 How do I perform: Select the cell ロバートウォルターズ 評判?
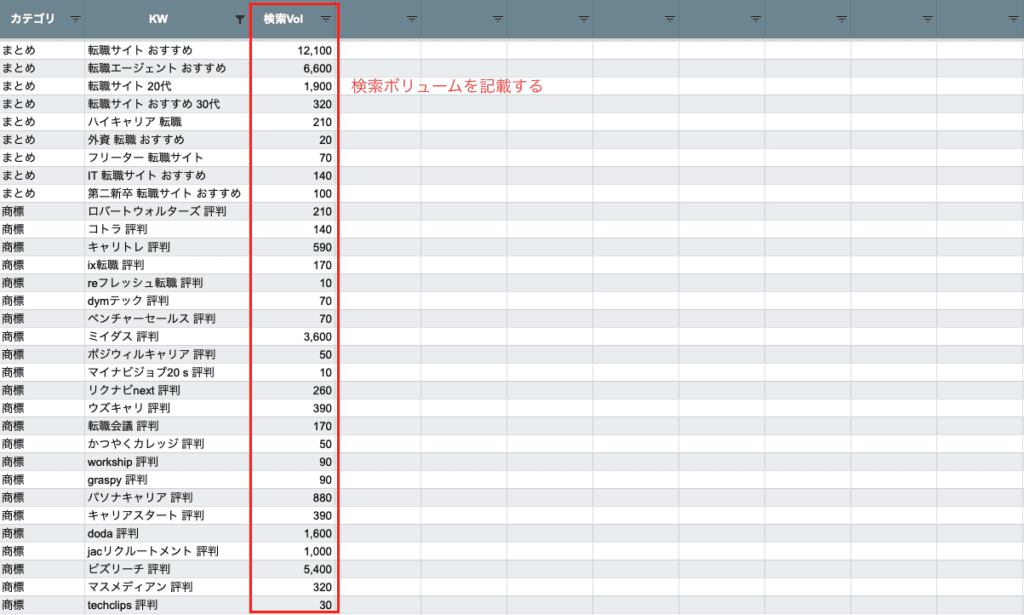pos(167,212)
